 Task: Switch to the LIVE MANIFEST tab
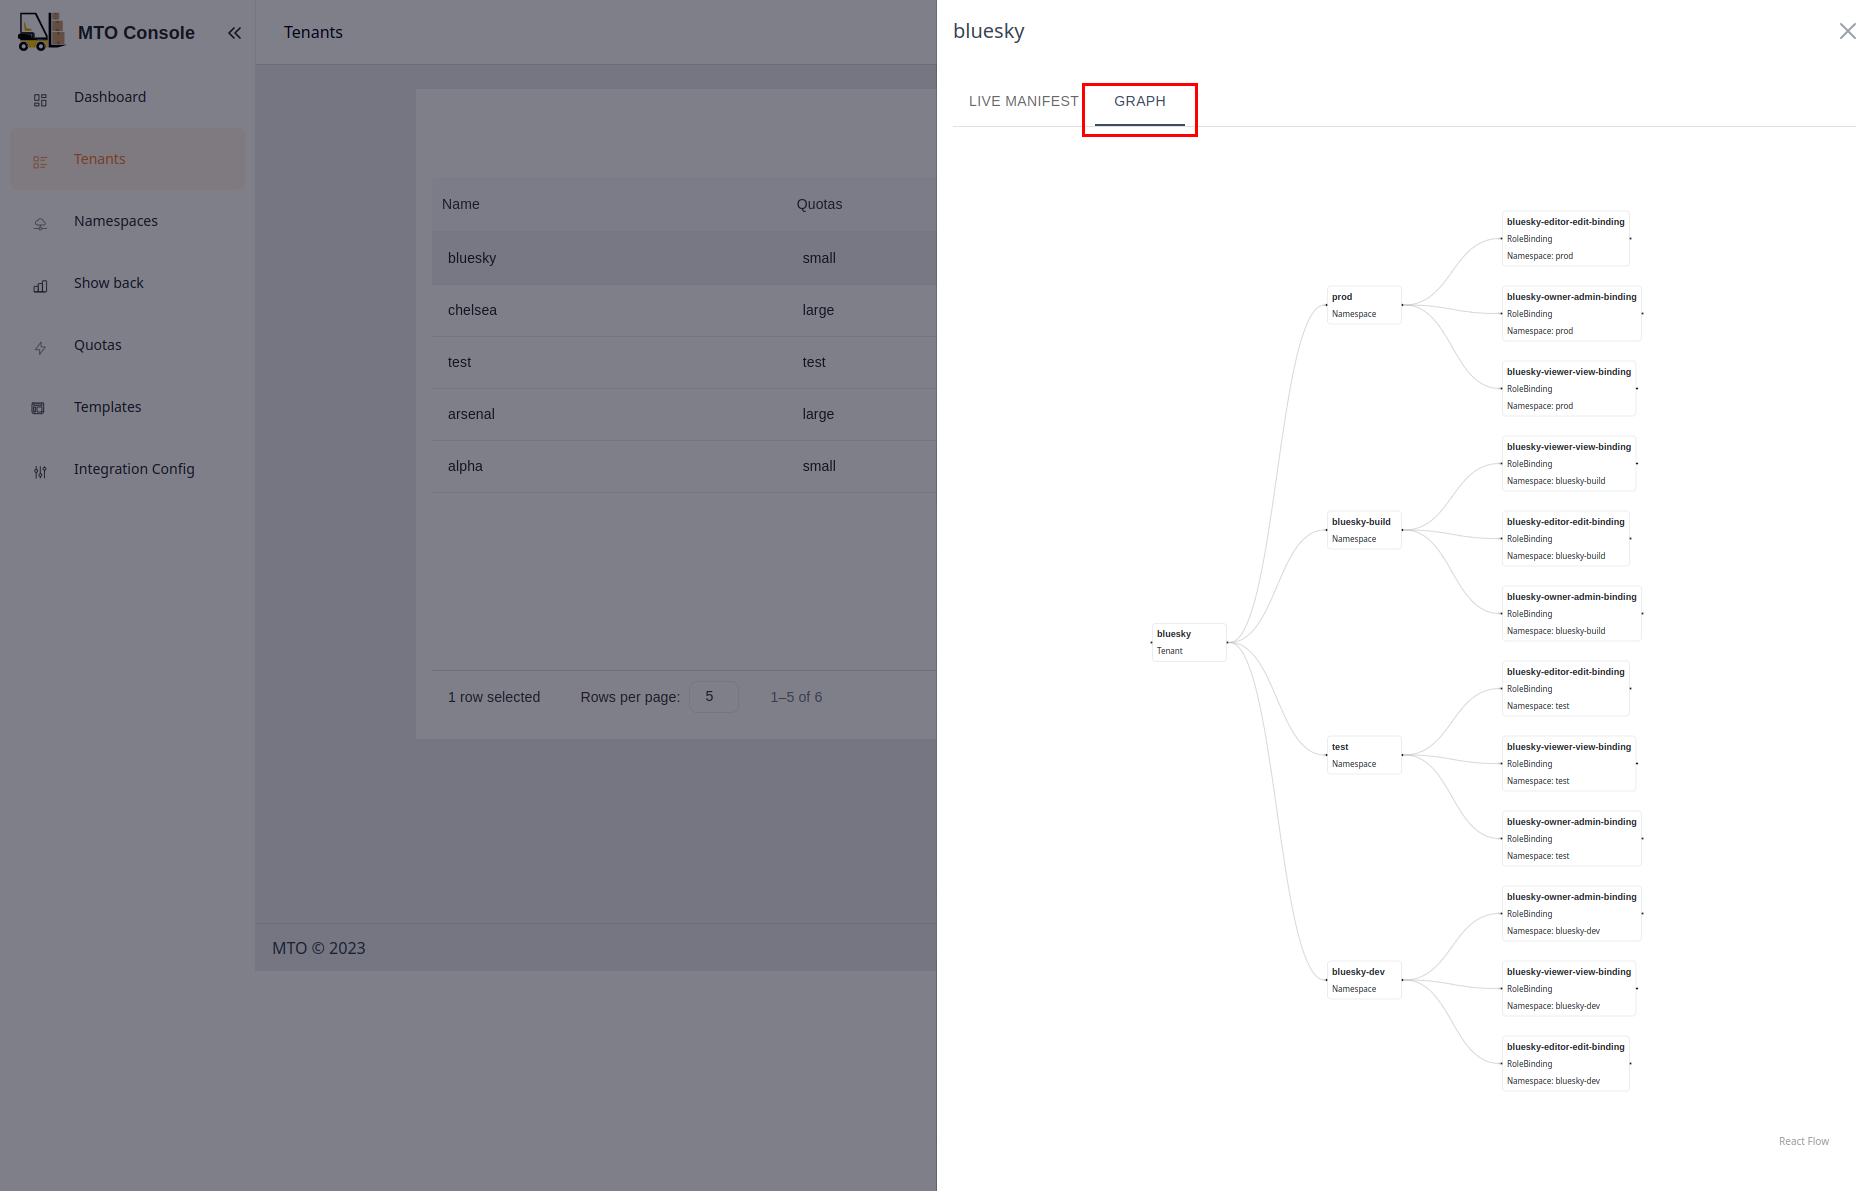point(1022,101)
